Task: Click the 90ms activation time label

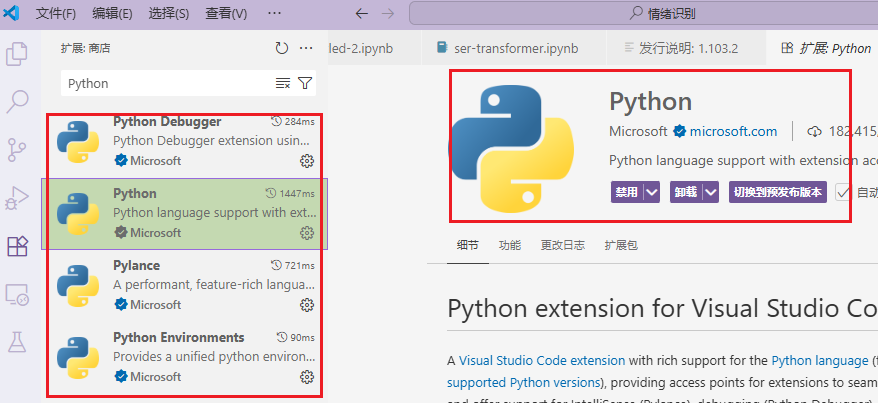Action: [x=295, y=338]
